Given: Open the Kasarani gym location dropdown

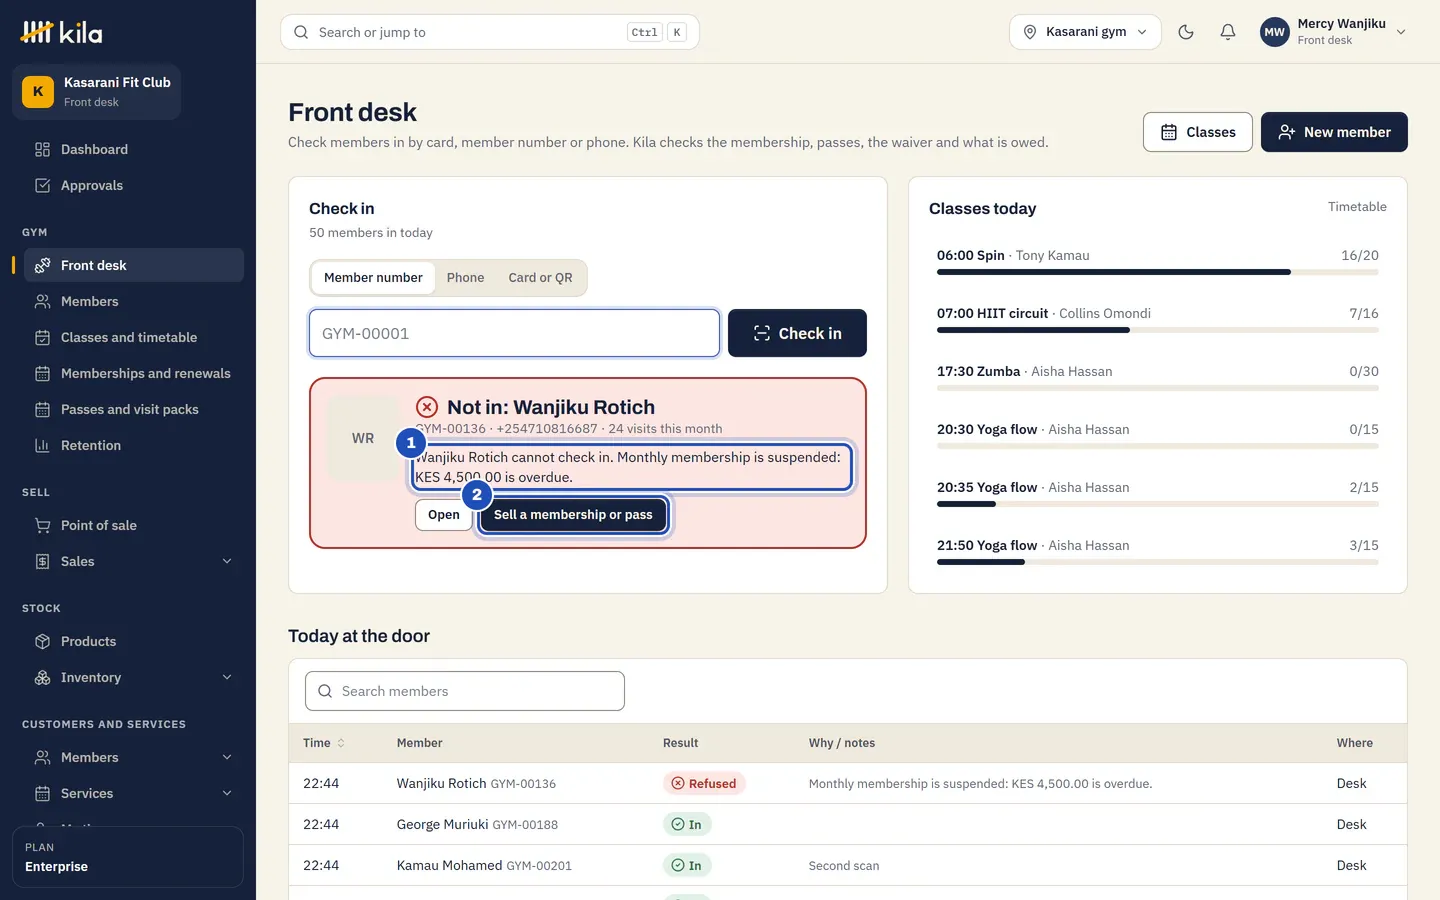Looking at the screenshot, I should [1085, 32].
